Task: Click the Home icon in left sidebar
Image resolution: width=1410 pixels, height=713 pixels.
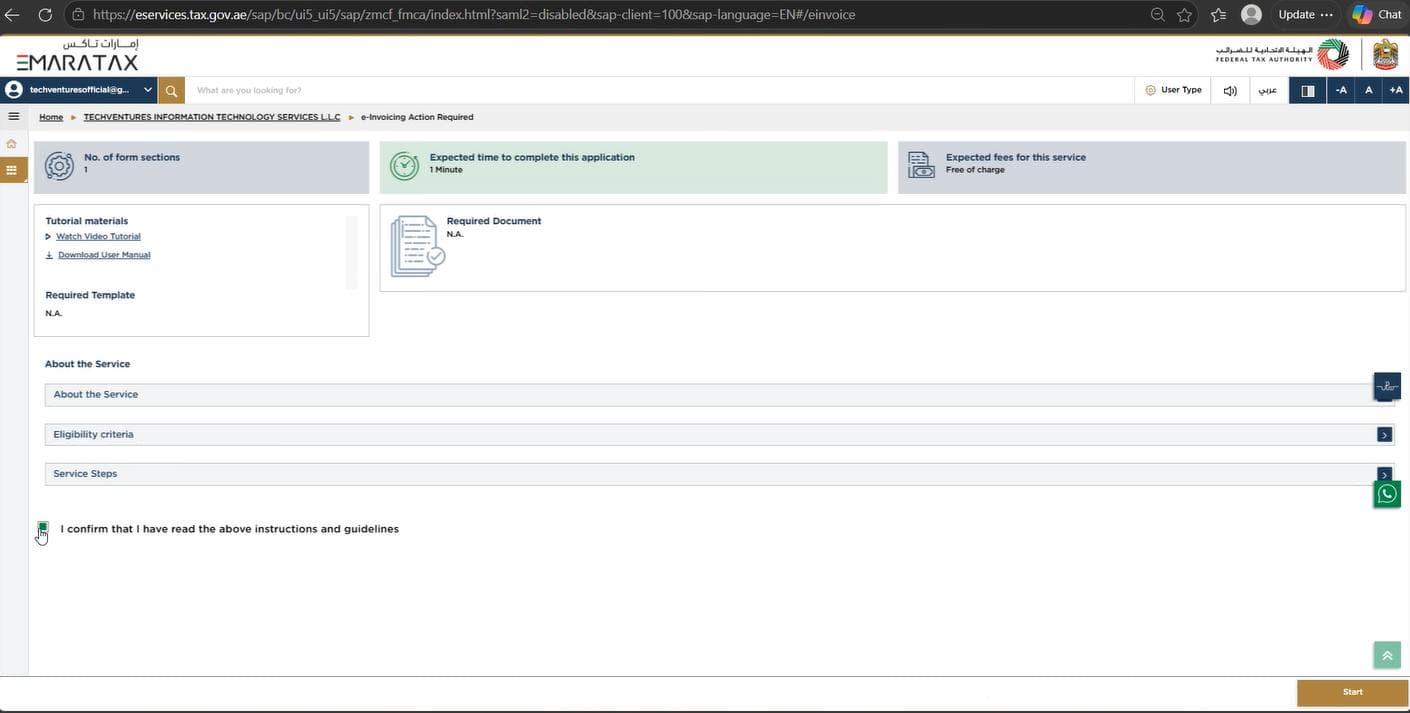Action: (12, 144)
